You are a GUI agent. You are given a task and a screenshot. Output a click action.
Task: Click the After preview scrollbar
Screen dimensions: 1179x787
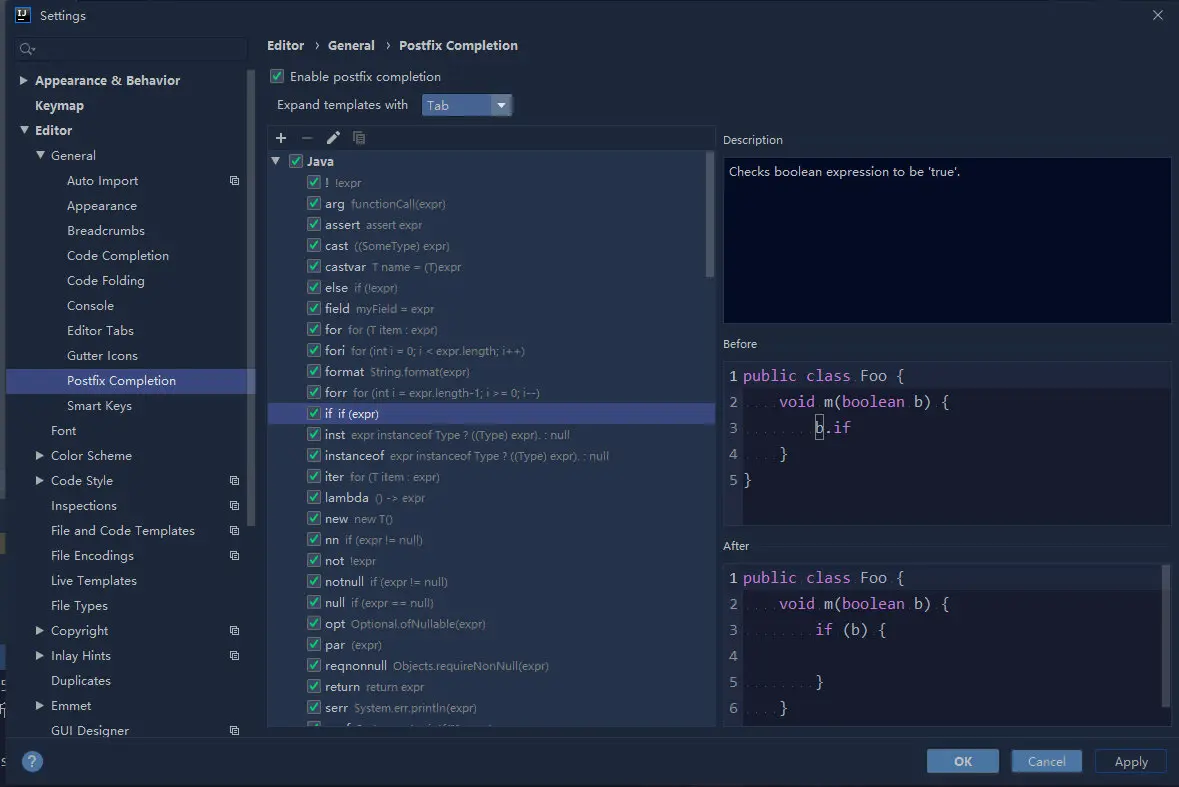tap(1165, 636)
